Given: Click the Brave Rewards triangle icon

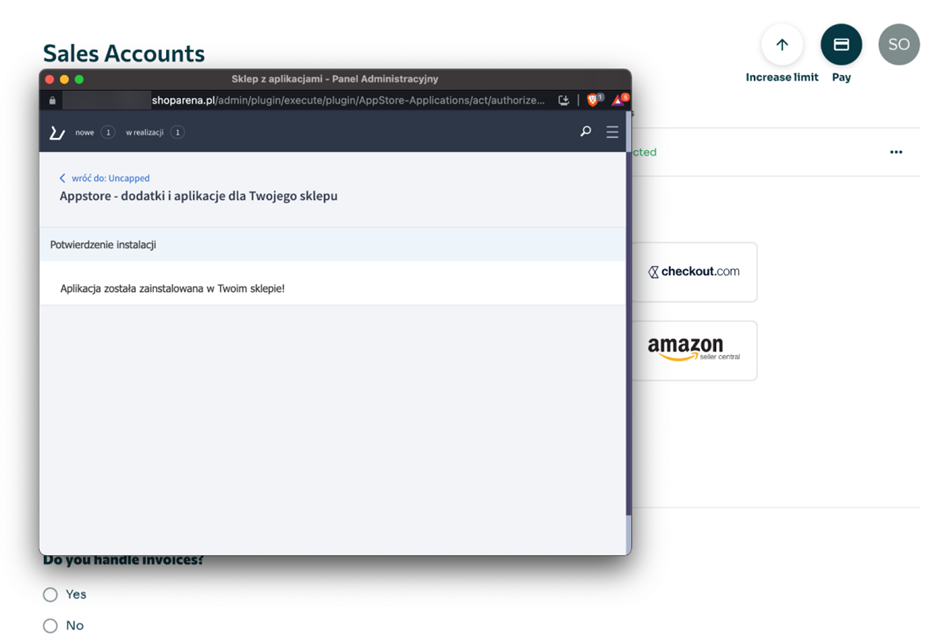Looking at the screenshot, I should click(619, 100).
